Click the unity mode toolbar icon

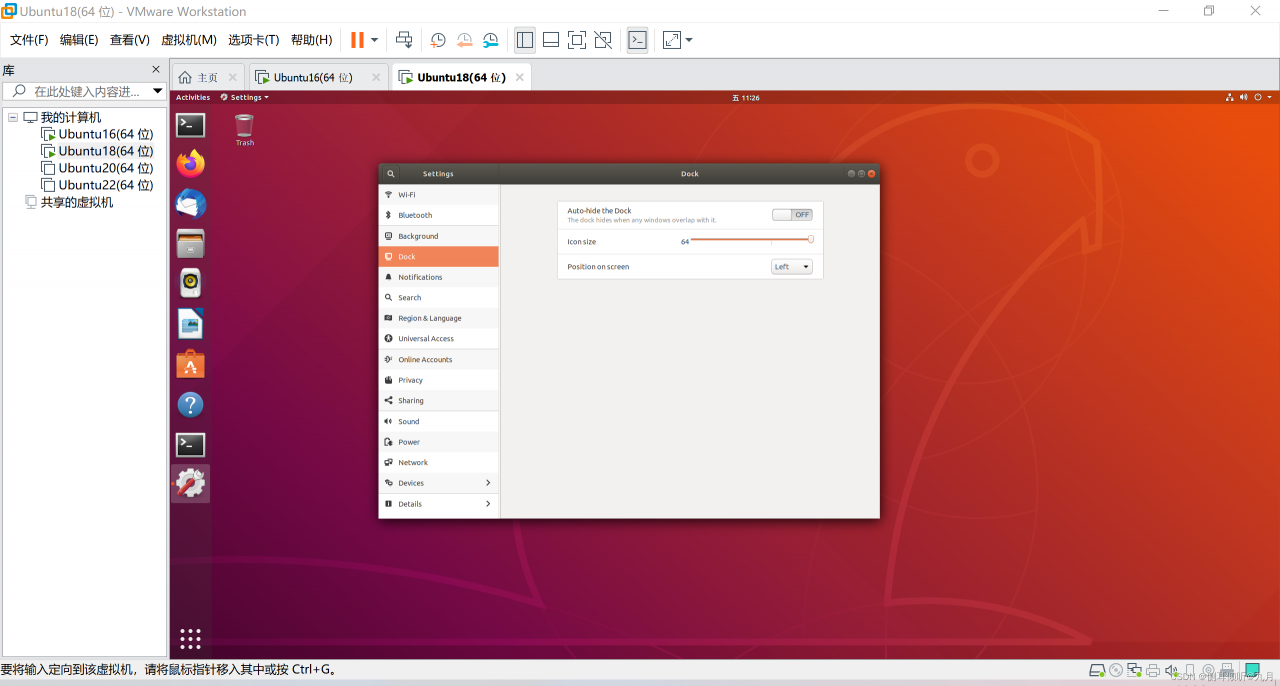coord(603,40)
